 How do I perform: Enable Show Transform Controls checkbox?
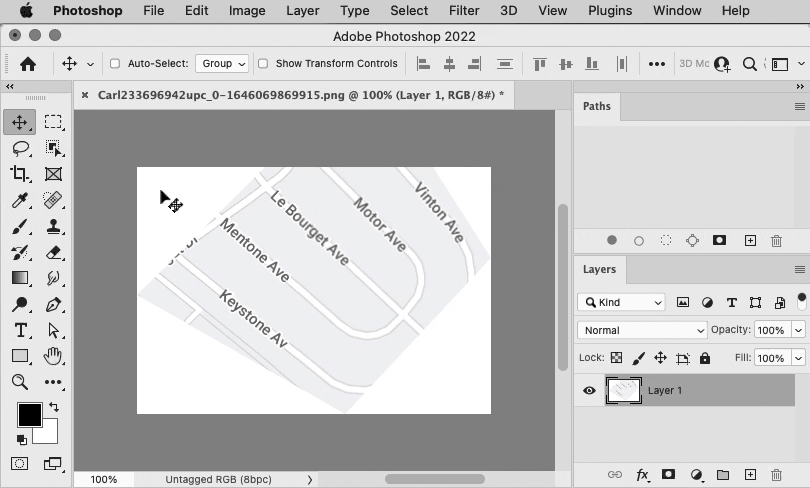tap(263, 64)
